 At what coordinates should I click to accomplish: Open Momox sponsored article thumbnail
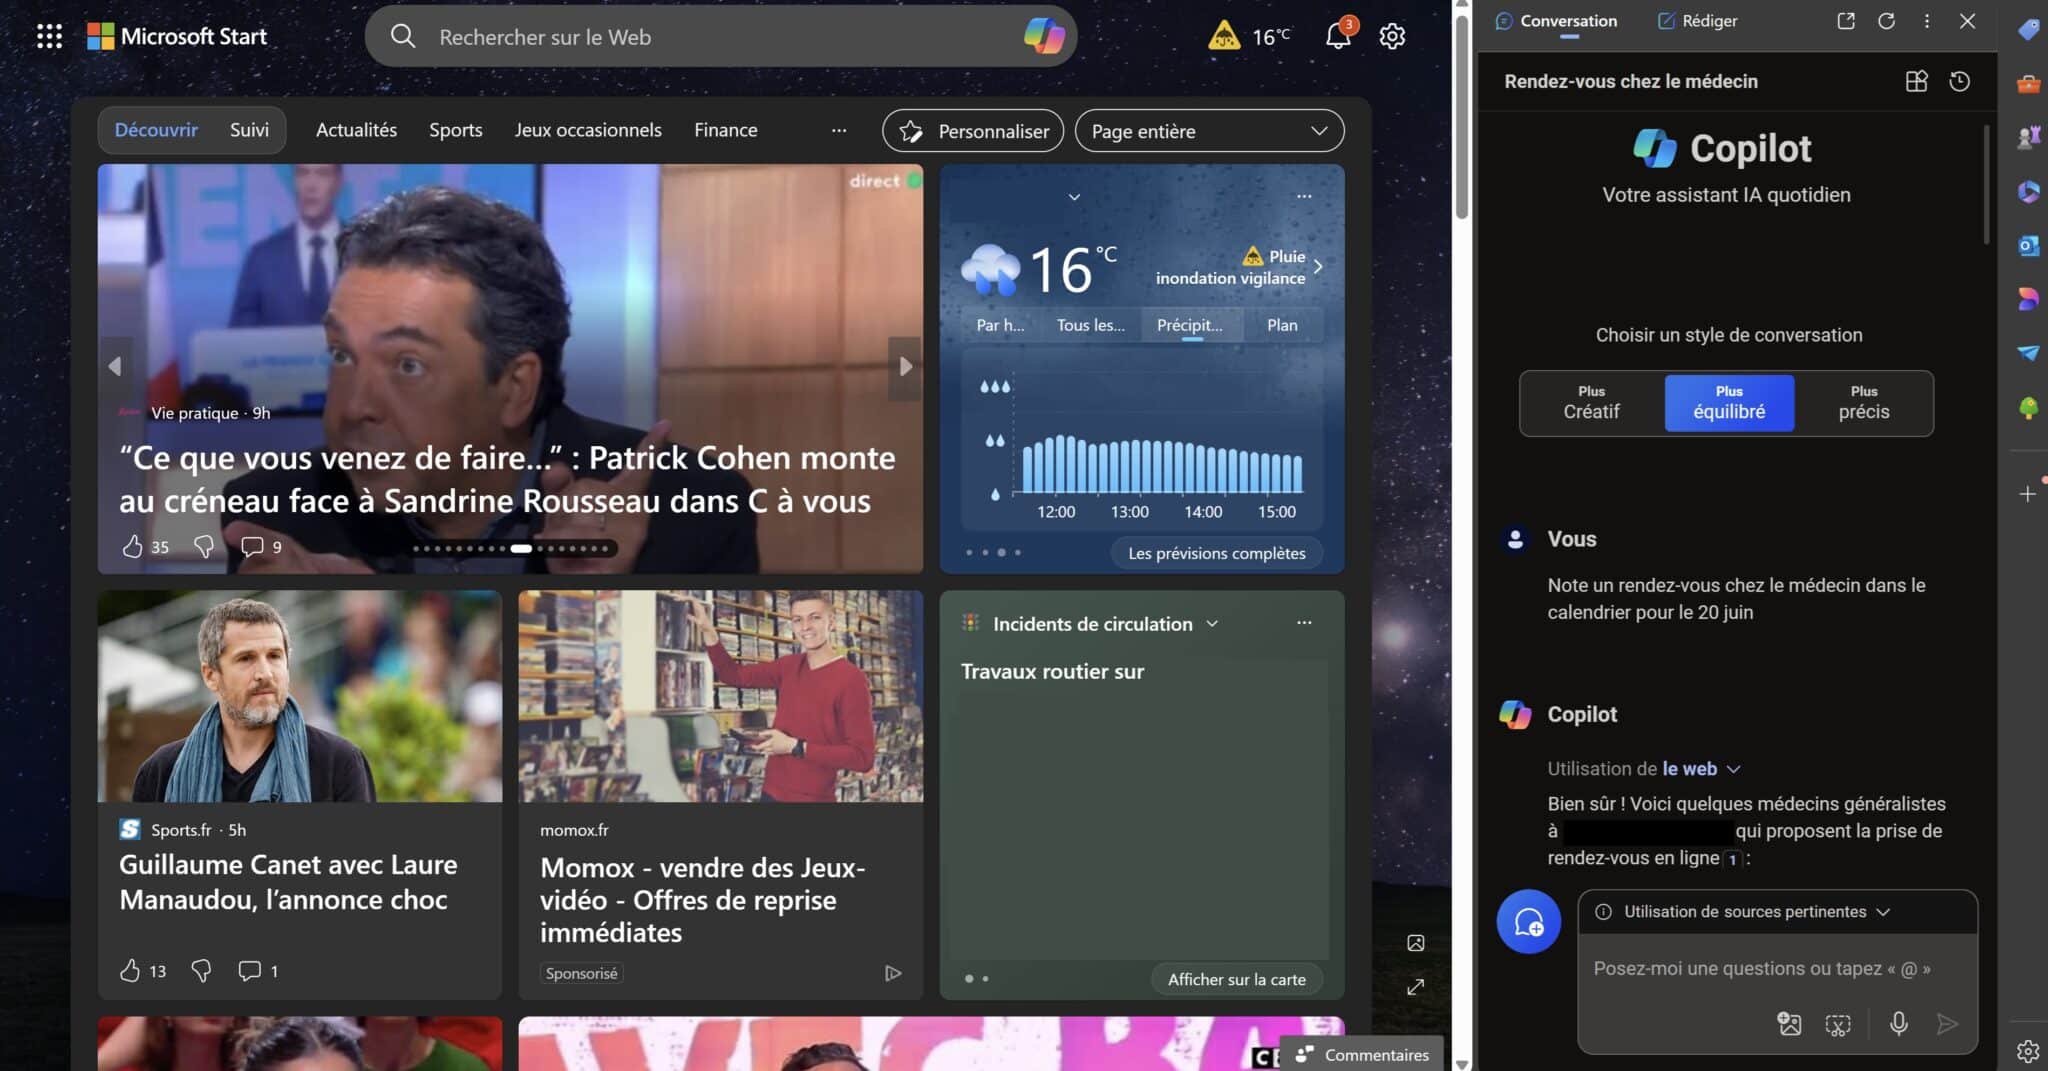721,696
